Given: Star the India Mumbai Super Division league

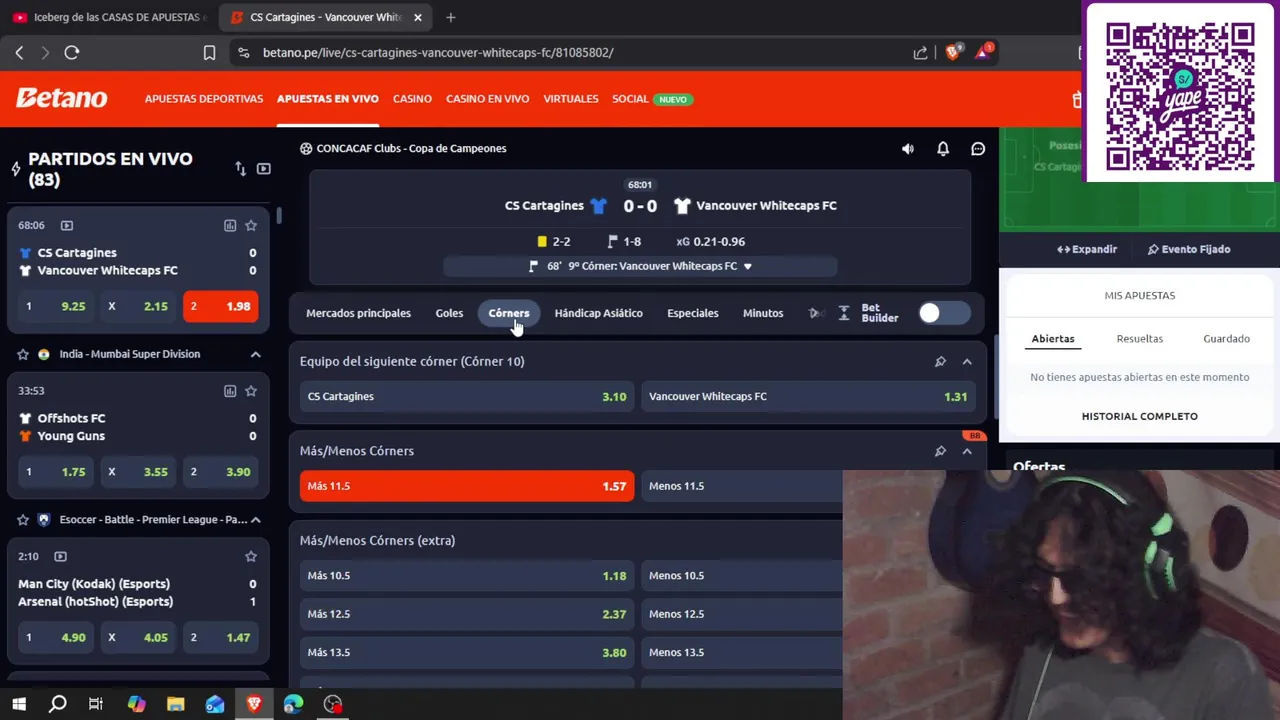Looking at the screenshot, I should coord(23,354).
